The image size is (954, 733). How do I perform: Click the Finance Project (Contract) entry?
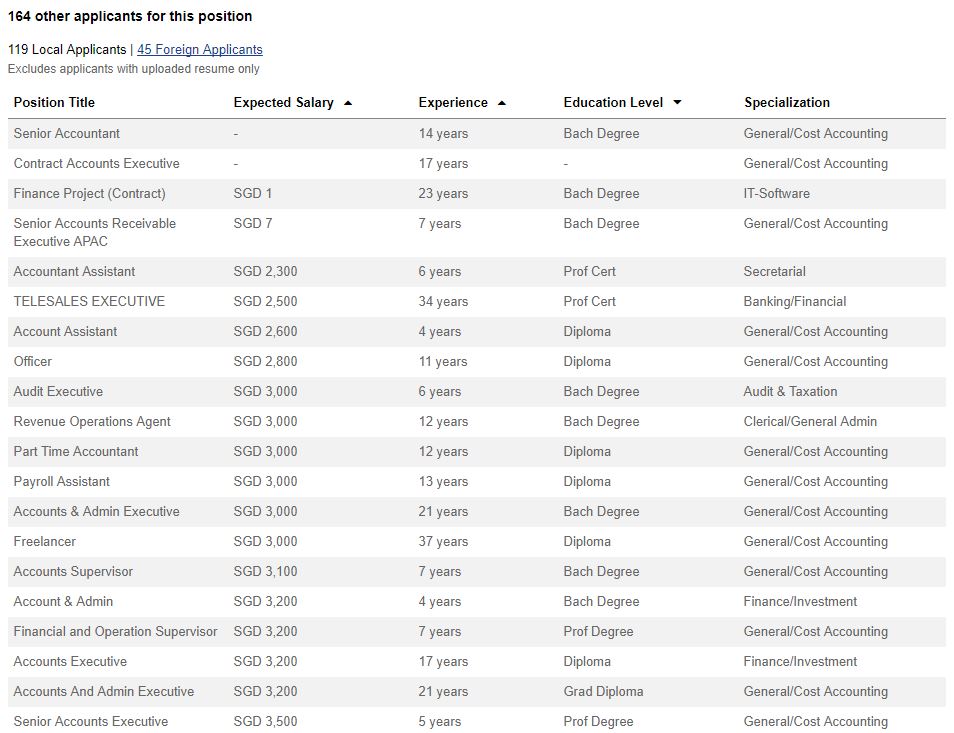[89, 193]
